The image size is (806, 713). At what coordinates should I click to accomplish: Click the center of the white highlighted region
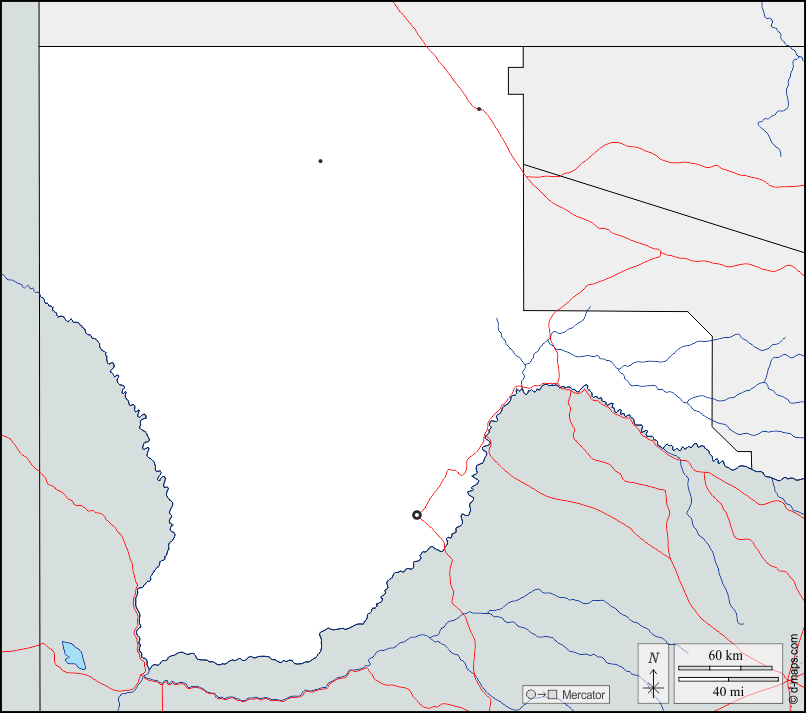tap(280, 350)
